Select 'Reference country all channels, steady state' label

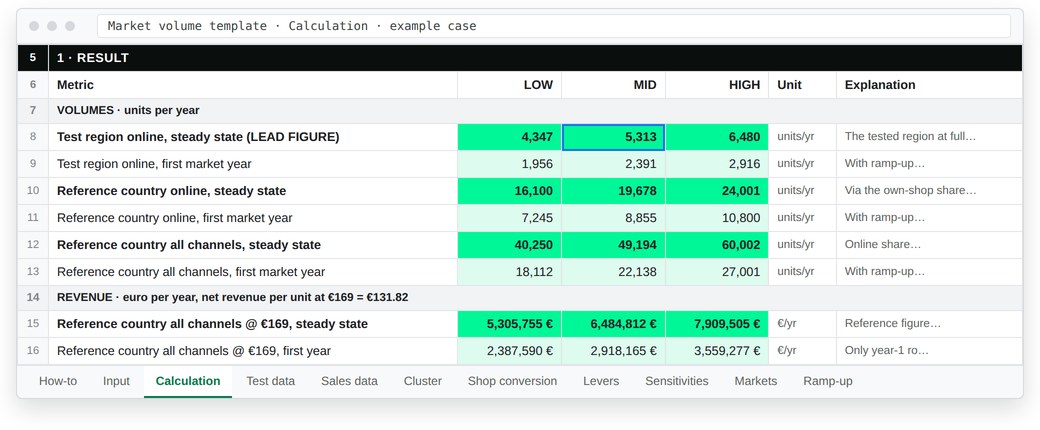pos(253,245)
